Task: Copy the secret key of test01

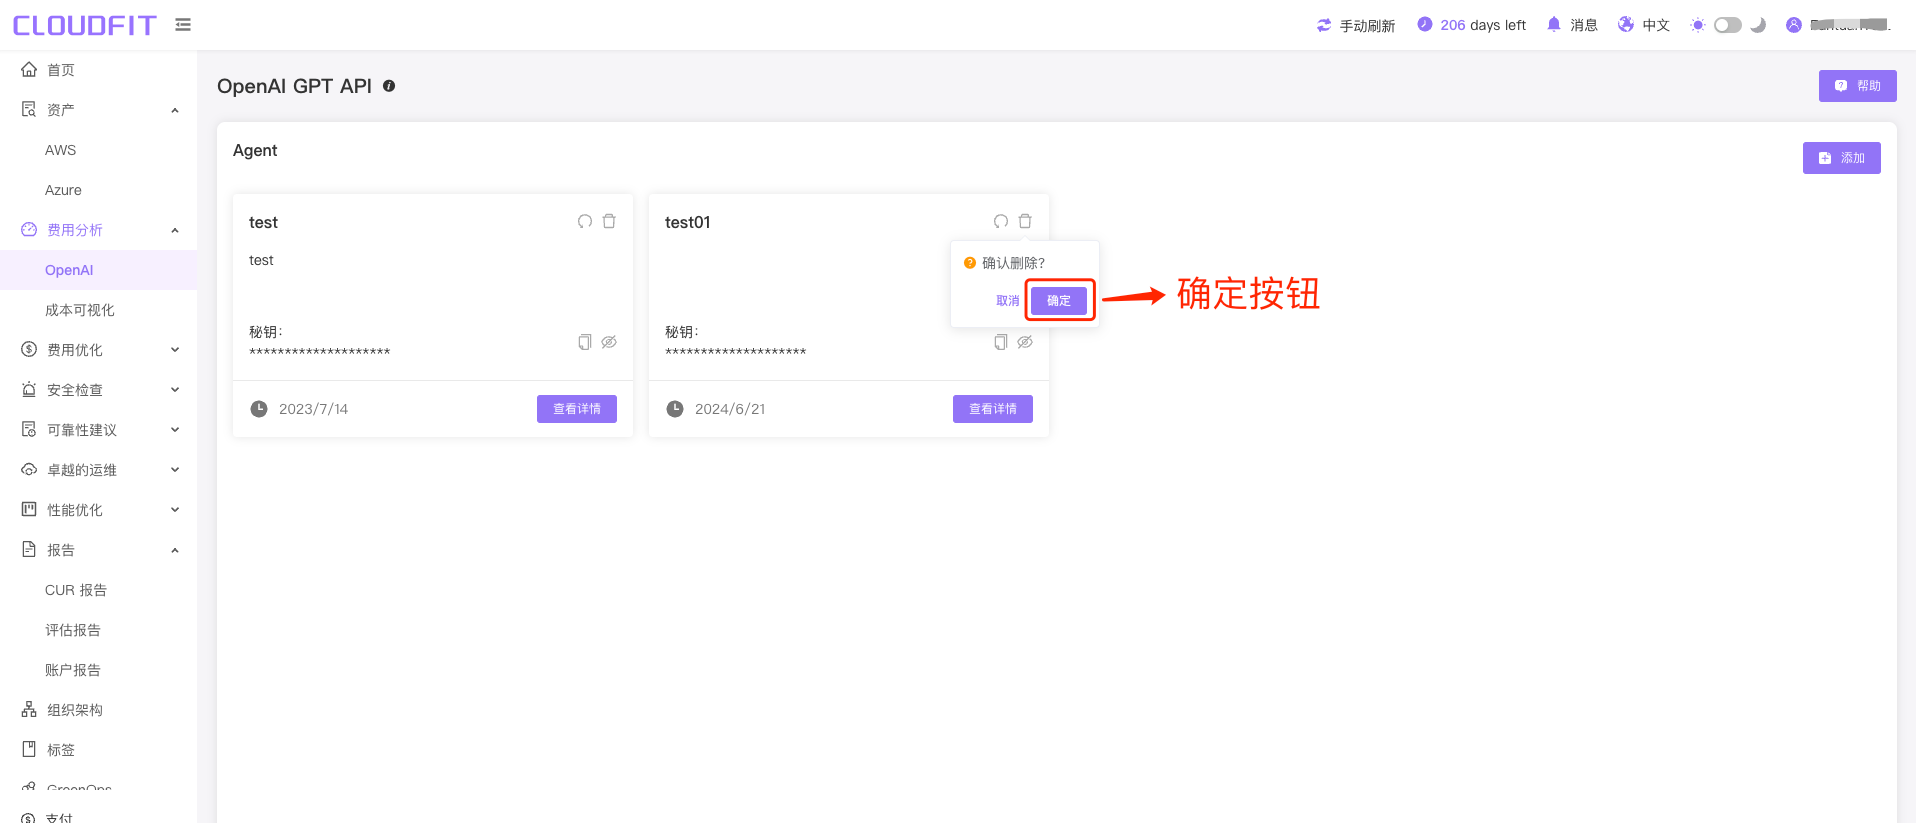Action: pos(1001,342)
